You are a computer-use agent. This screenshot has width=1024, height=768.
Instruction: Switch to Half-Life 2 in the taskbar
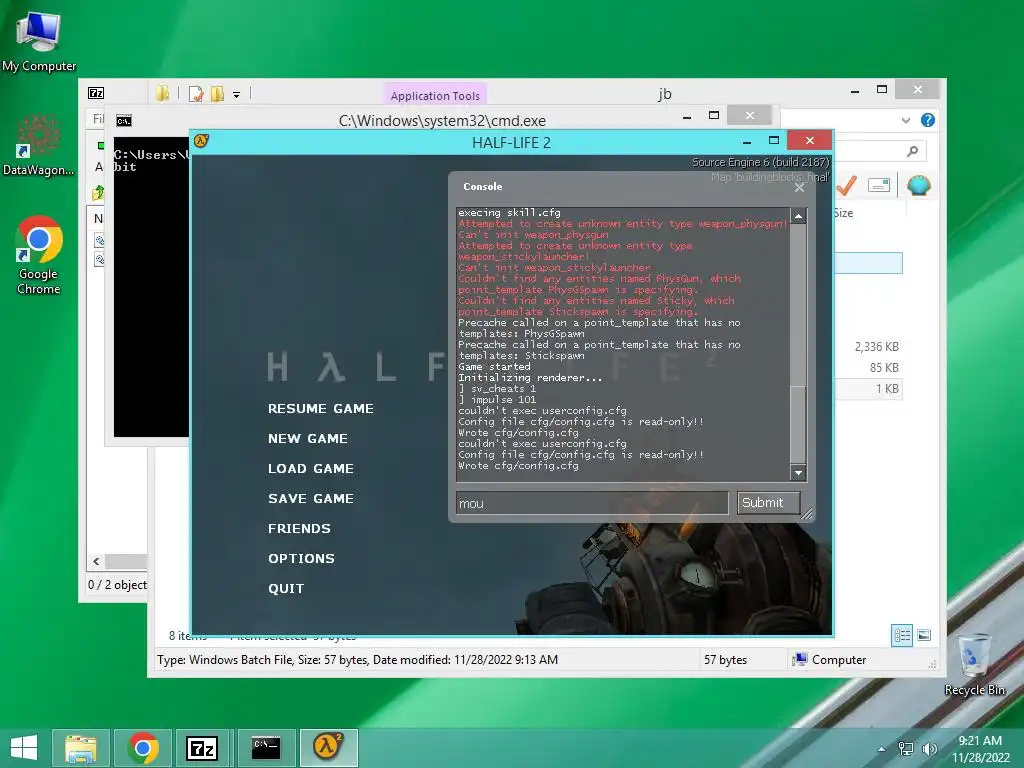[x=328, y=748]
